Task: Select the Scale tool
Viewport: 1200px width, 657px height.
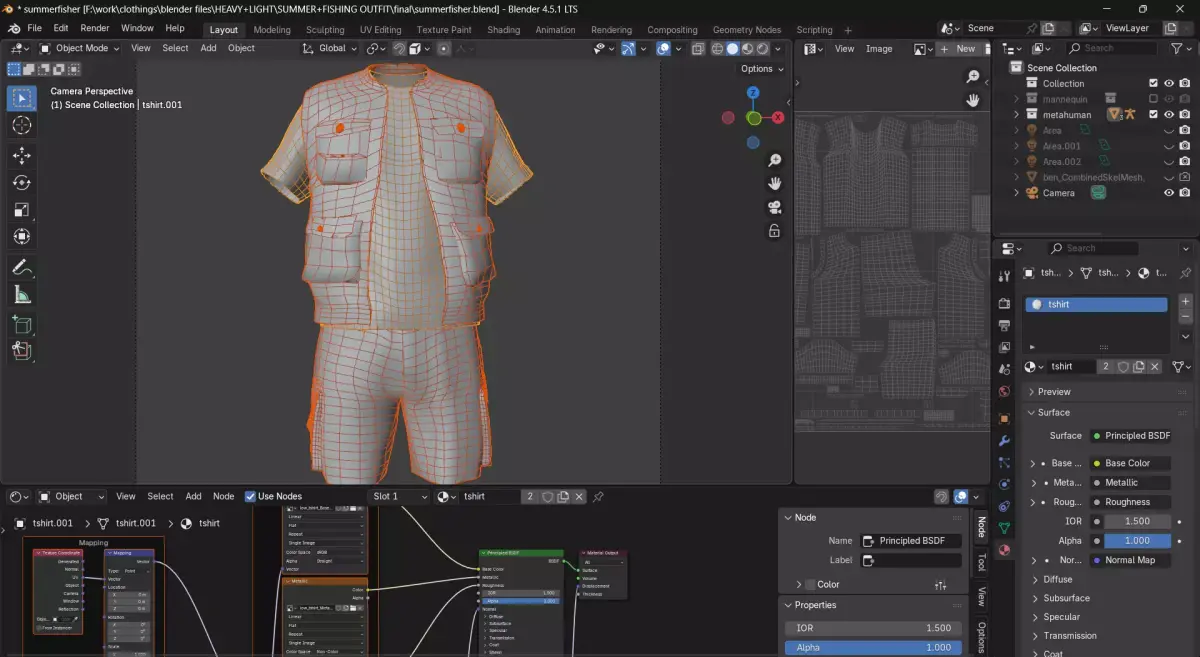Action: [x=21, y=210]
